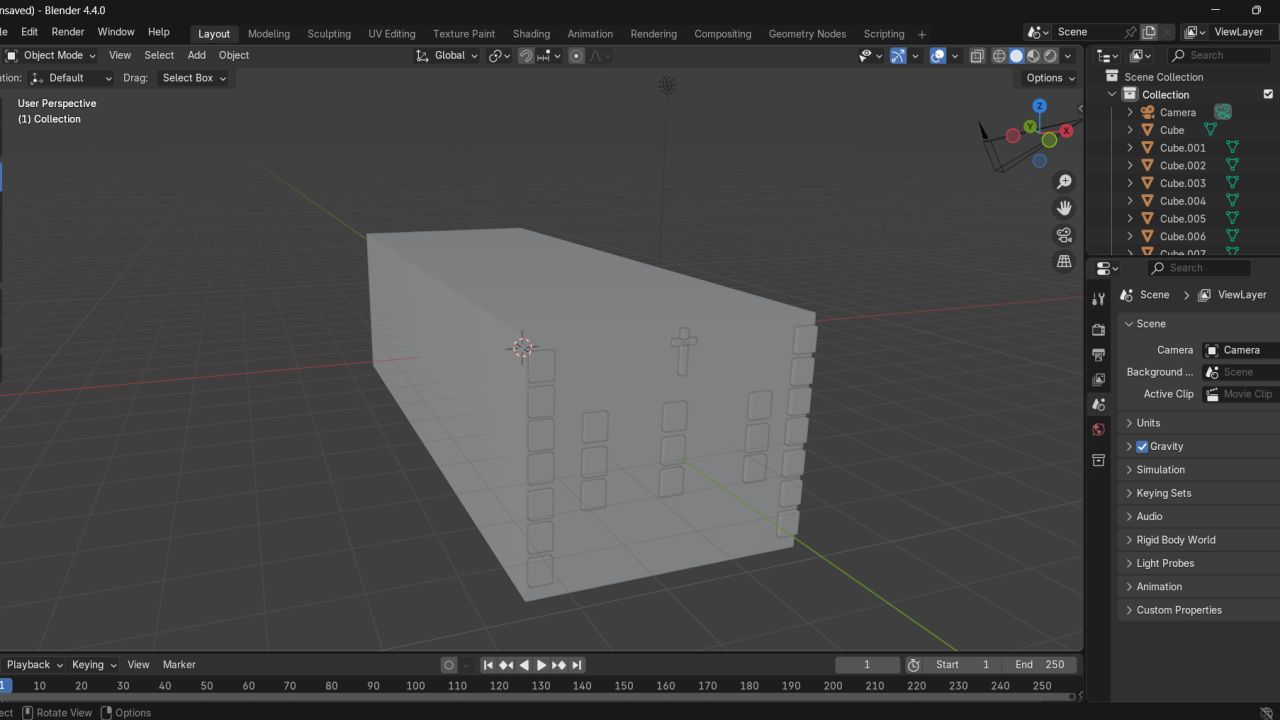The image size is (1280, 720).
Task: Click the Camera object data icon in outliner
Action: click(1222, 112)
